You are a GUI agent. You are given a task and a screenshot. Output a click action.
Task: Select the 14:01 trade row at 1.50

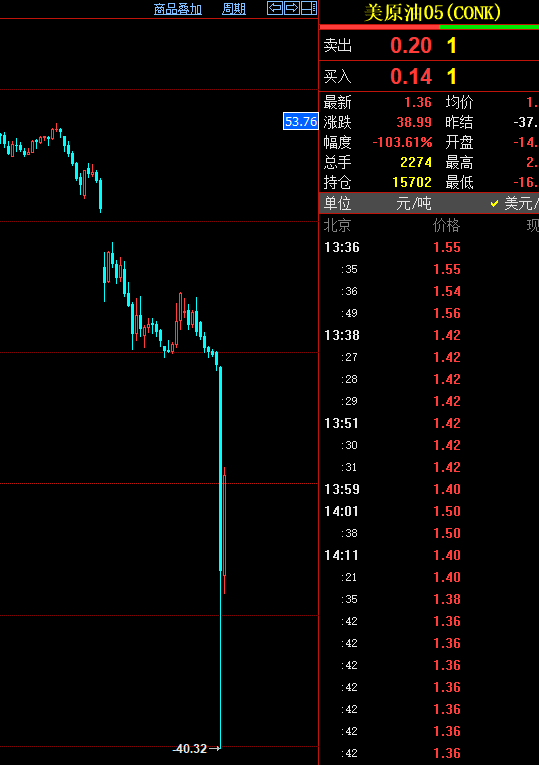pos(429,511)
